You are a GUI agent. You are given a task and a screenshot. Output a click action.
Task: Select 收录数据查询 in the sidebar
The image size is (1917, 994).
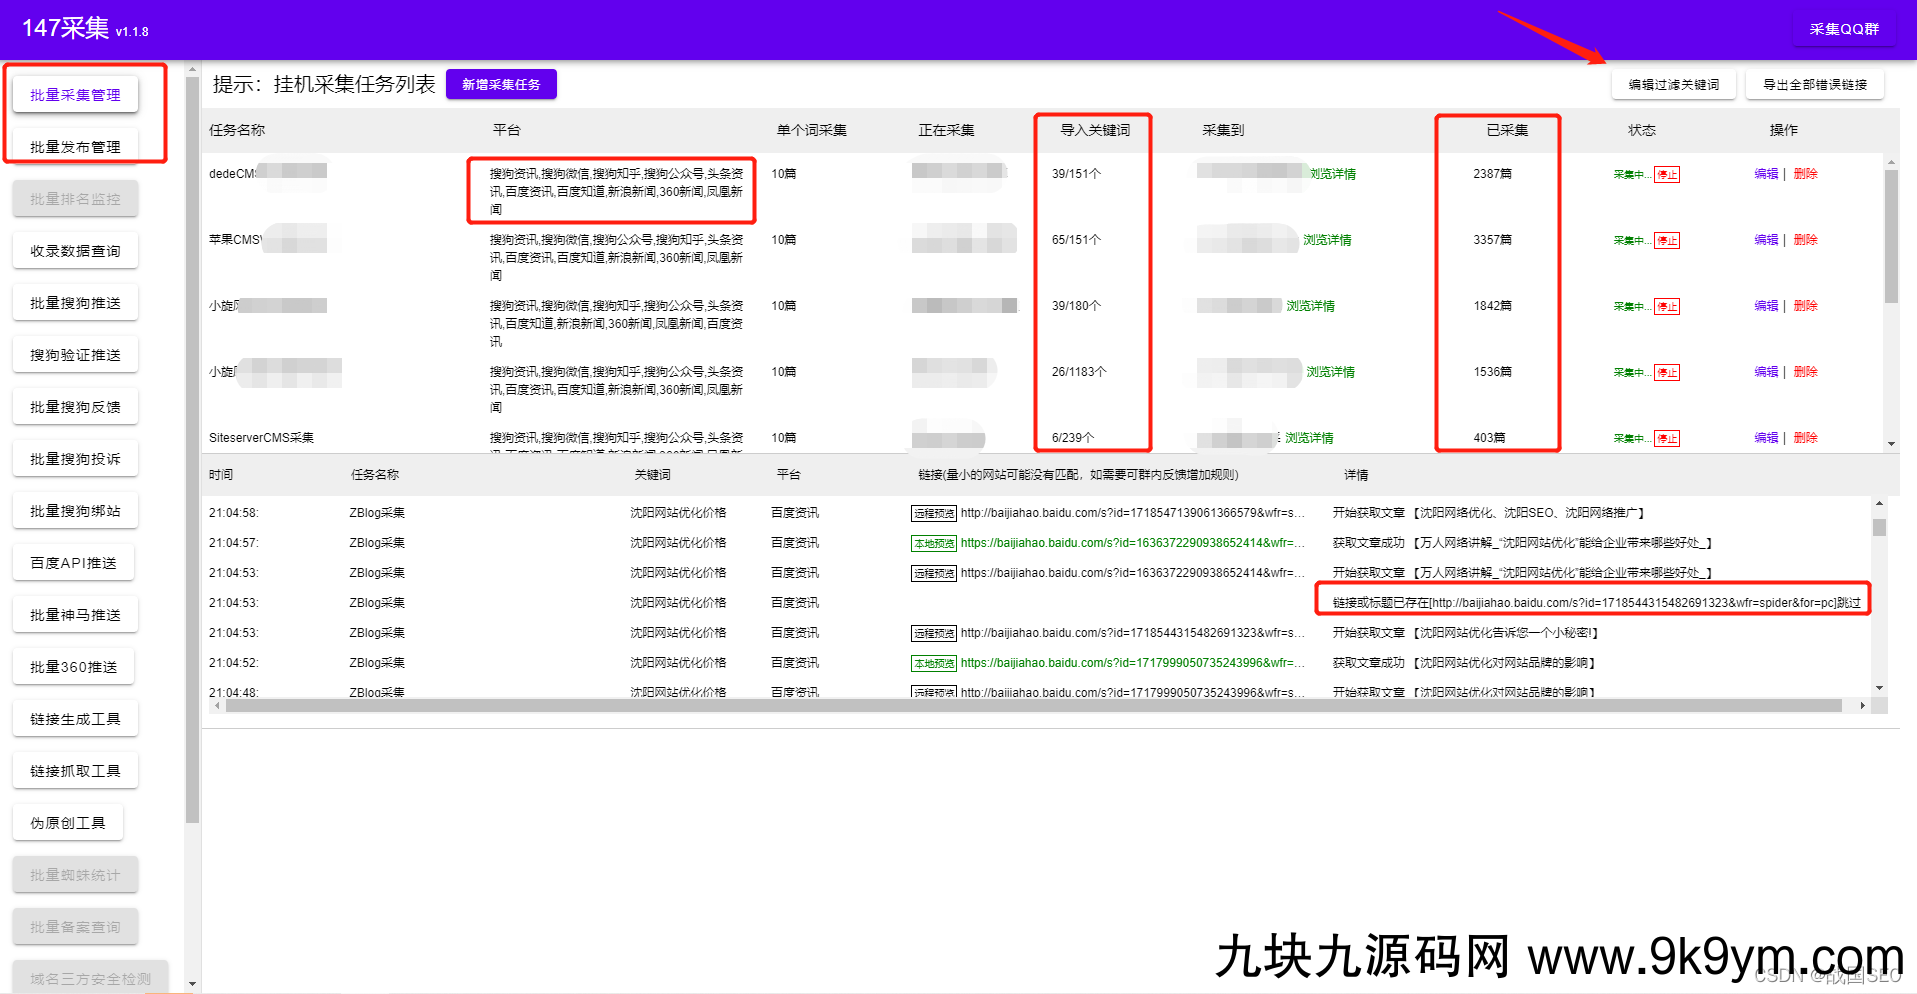[75, 251]
